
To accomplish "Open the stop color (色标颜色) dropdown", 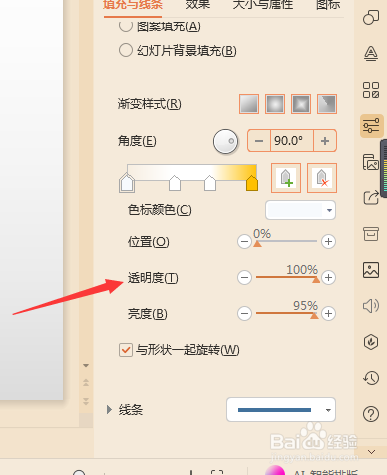I will click(x=300, y=210).
